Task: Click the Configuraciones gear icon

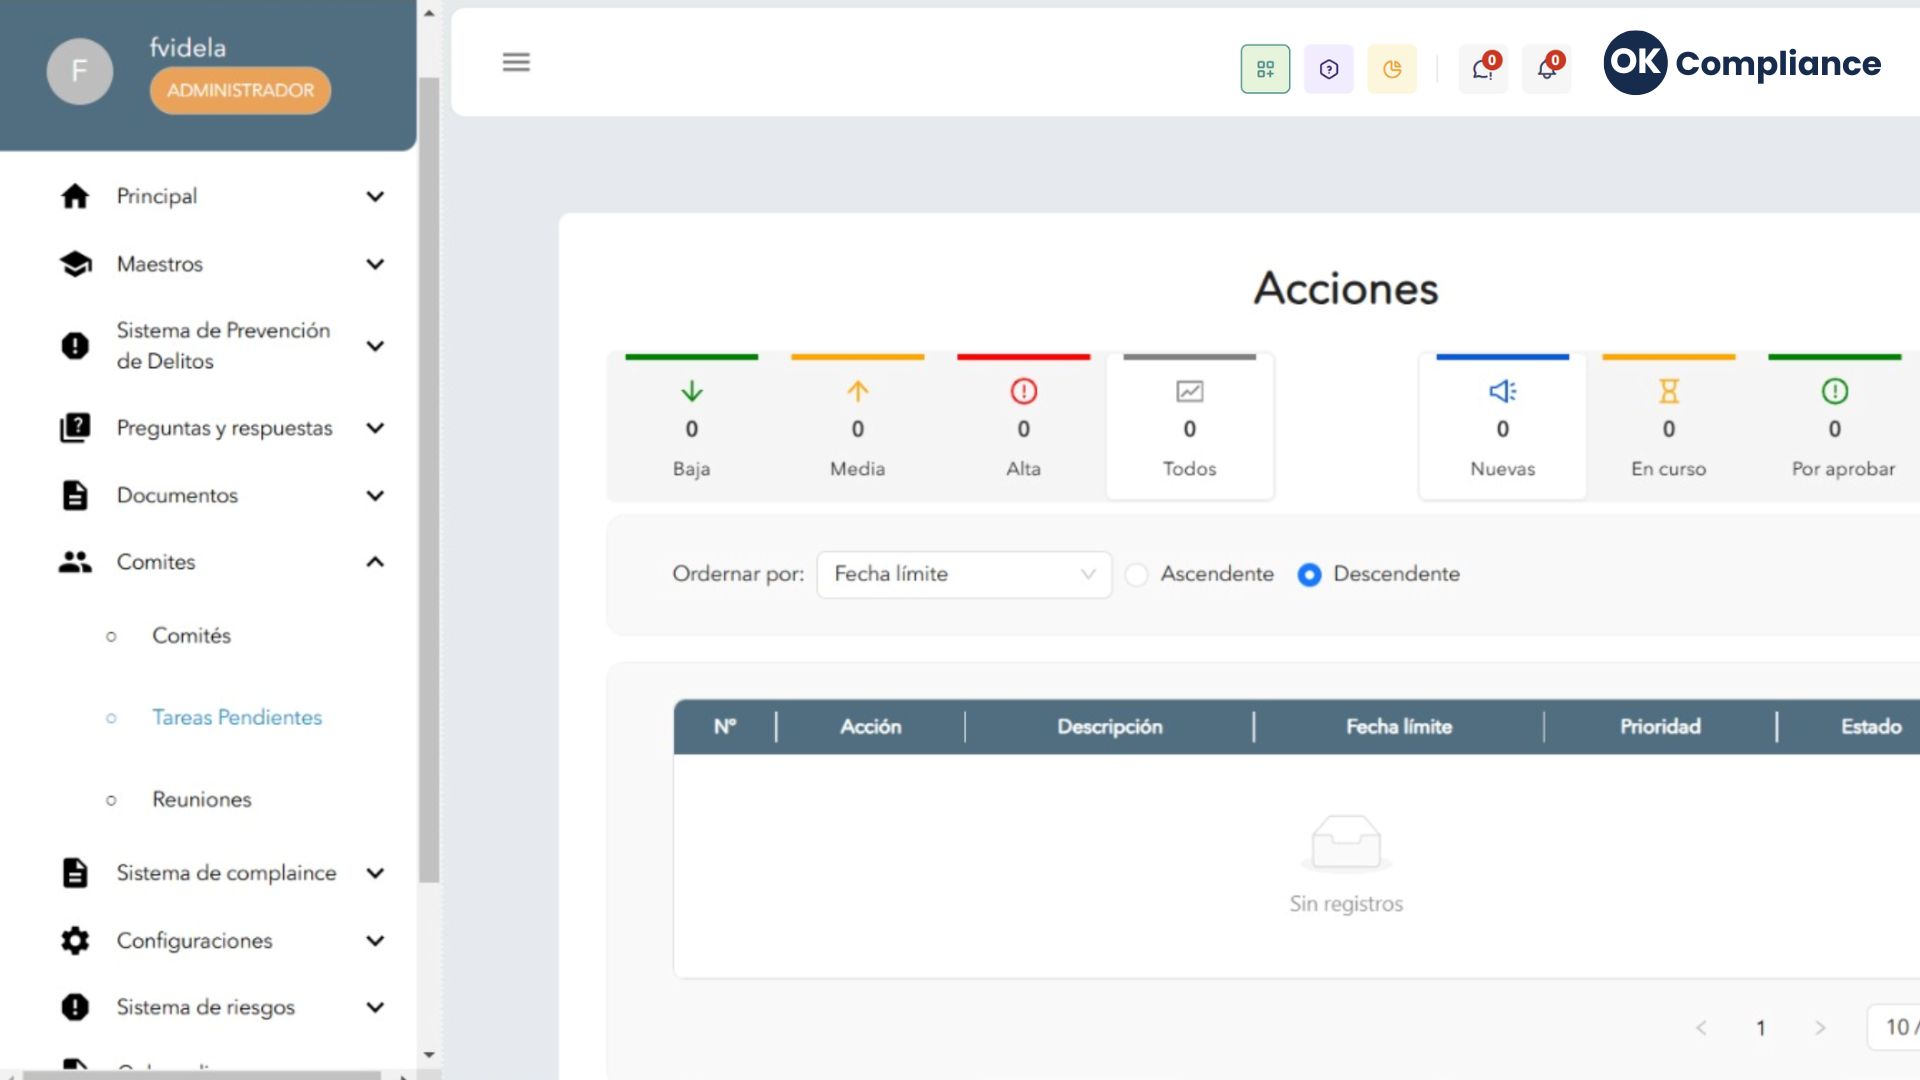Action: click(75, 941)
